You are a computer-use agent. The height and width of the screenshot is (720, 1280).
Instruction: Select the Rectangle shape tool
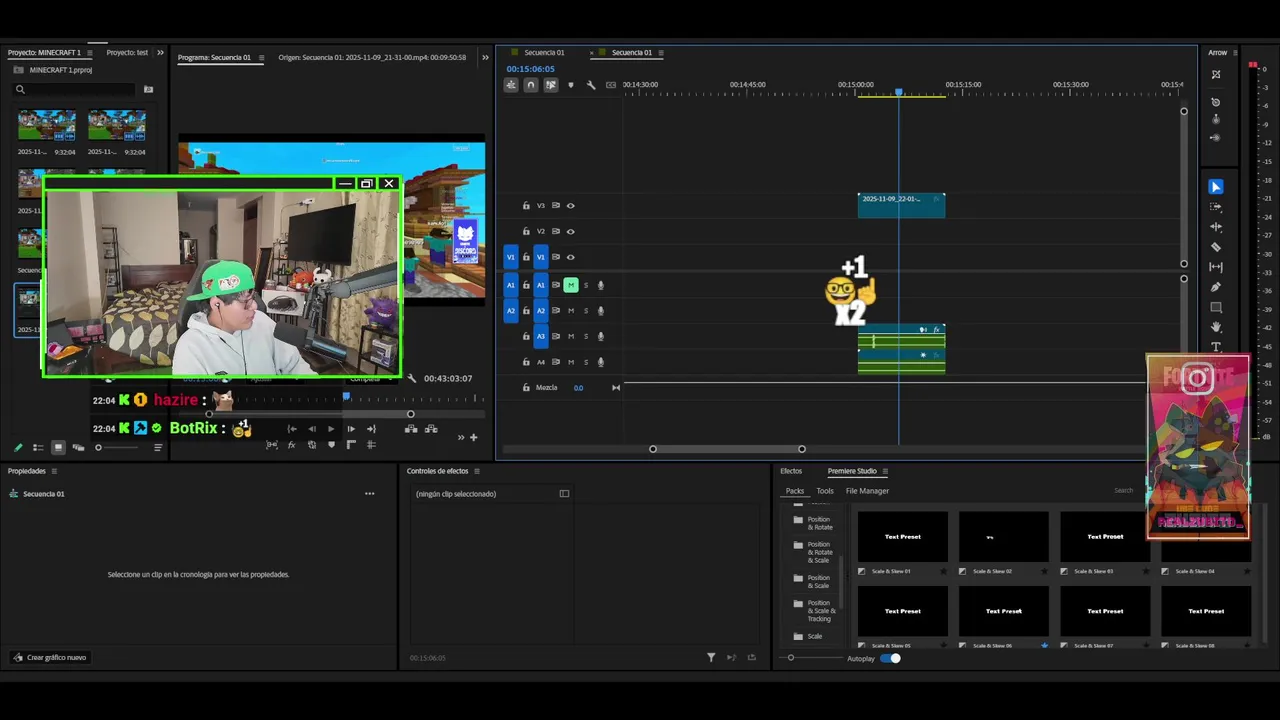1216,307
